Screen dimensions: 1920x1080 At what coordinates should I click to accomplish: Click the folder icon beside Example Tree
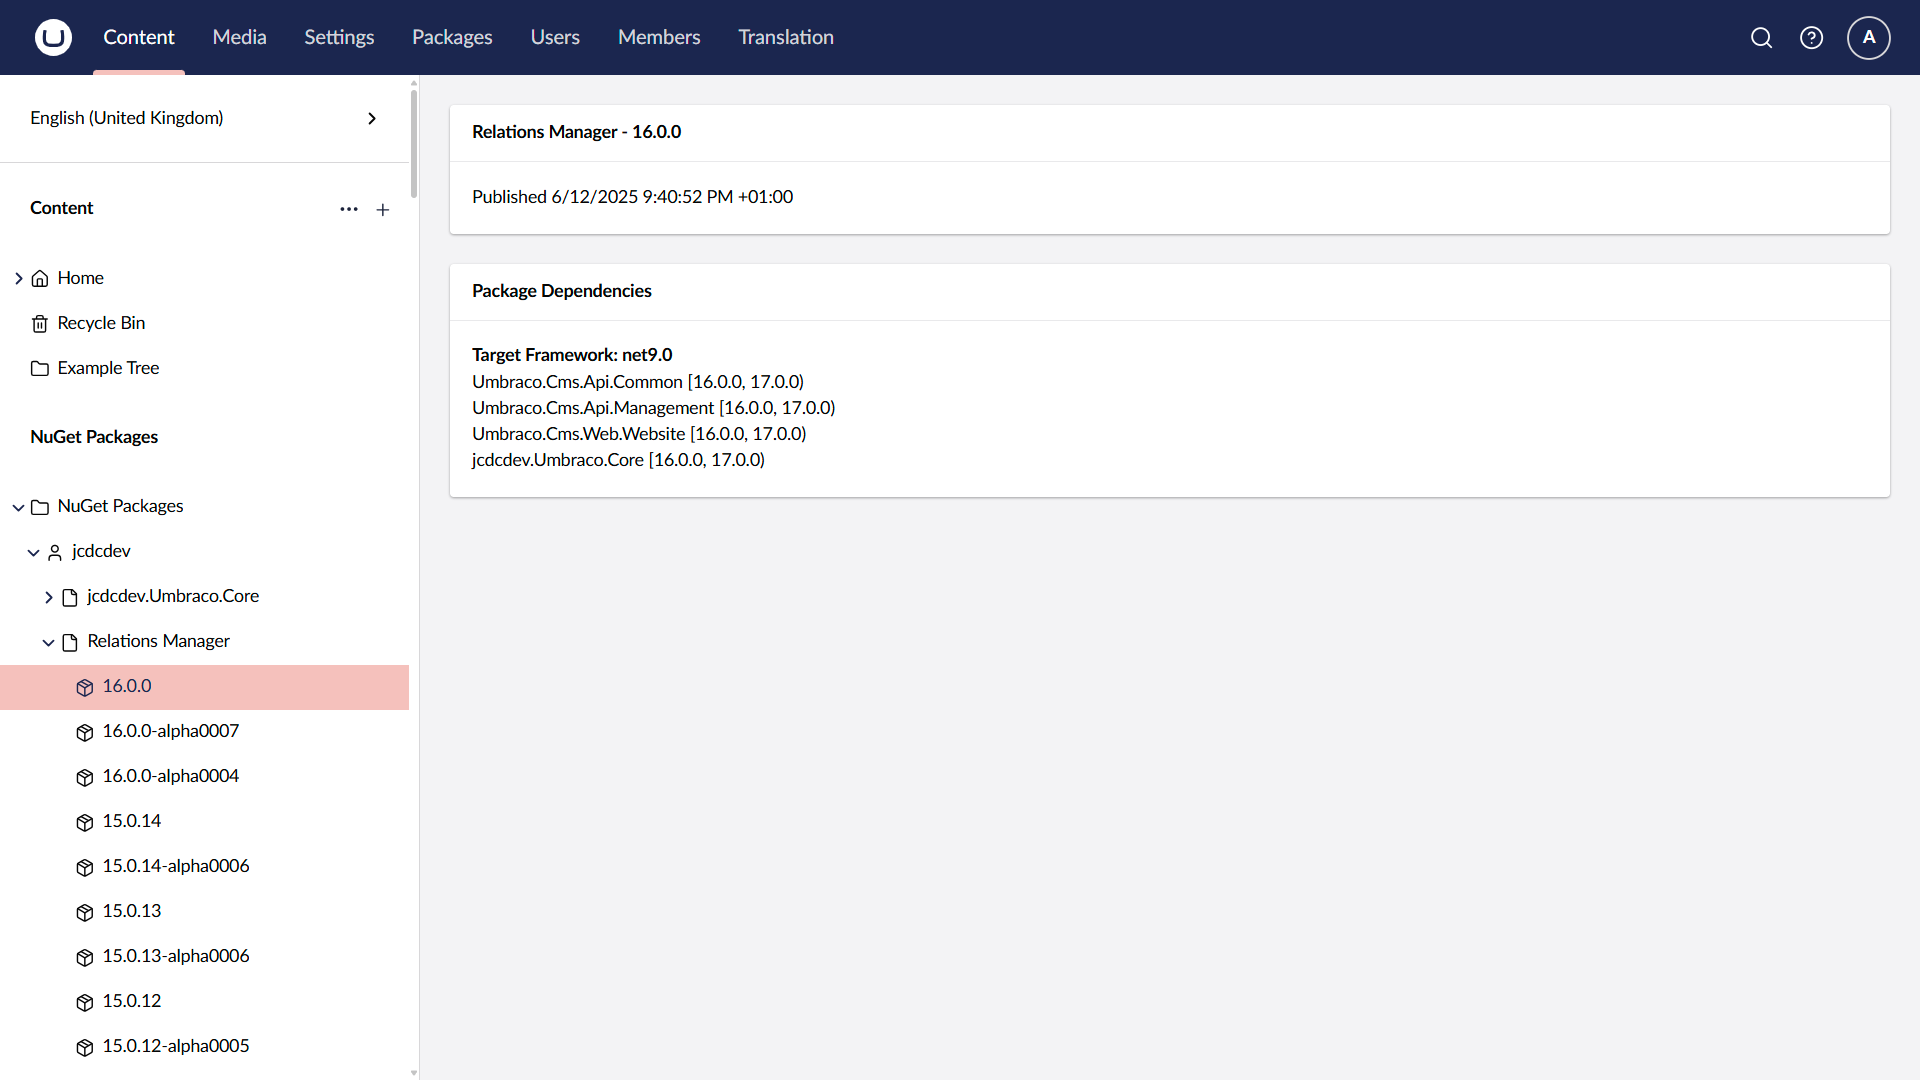[40, 368]
